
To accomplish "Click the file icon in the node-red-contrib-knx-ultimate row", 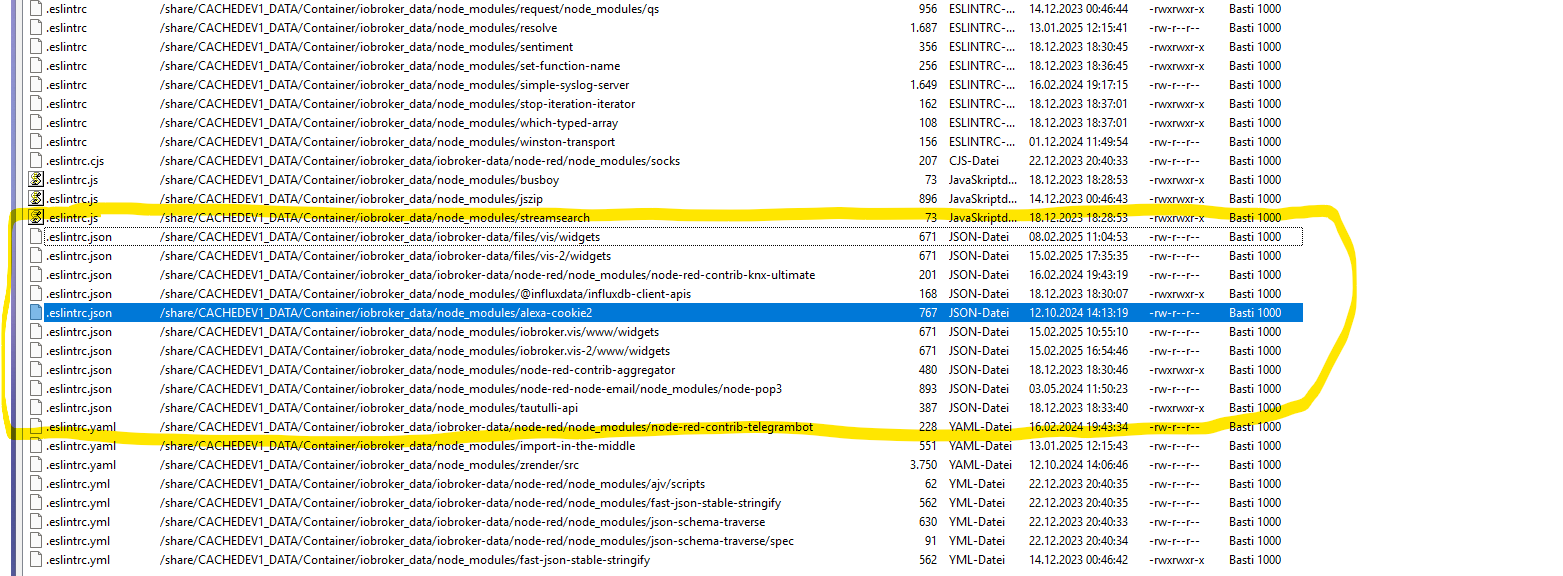I will (x=37, y=275).
